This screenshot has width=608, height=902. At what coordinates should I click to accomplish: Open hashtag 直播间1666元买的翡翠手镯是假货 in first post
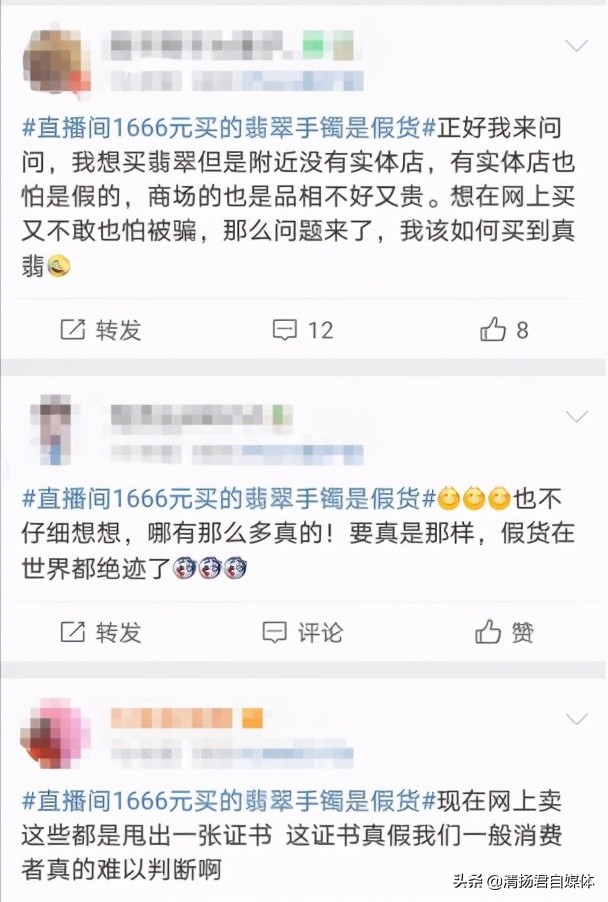pyautogui.click(x=229, y=128)
